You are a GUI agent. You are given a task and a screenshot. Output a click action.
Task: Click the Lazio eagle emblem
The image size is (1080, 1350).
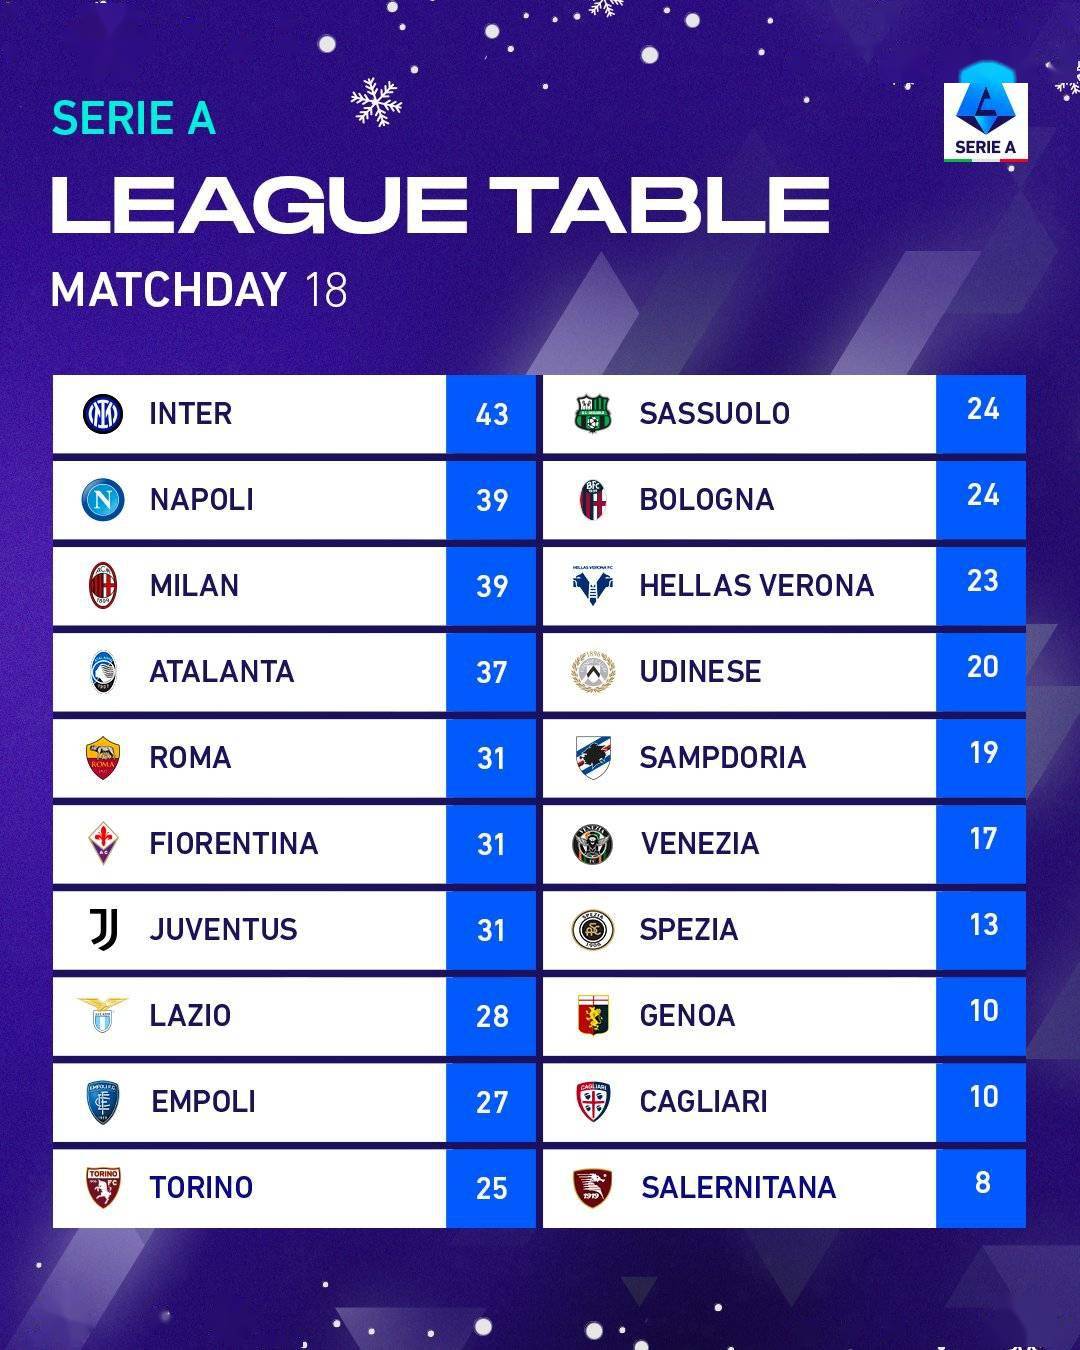[103, 1014]
